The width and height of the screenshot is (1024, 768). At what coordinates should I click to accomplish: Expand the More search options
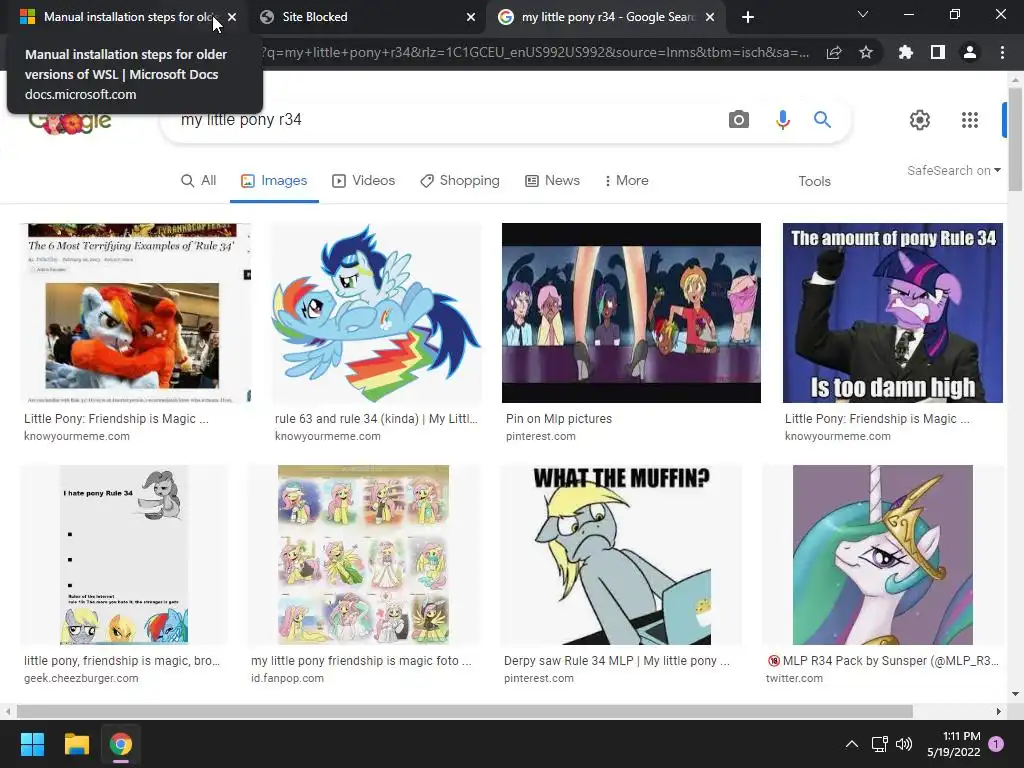626,180
